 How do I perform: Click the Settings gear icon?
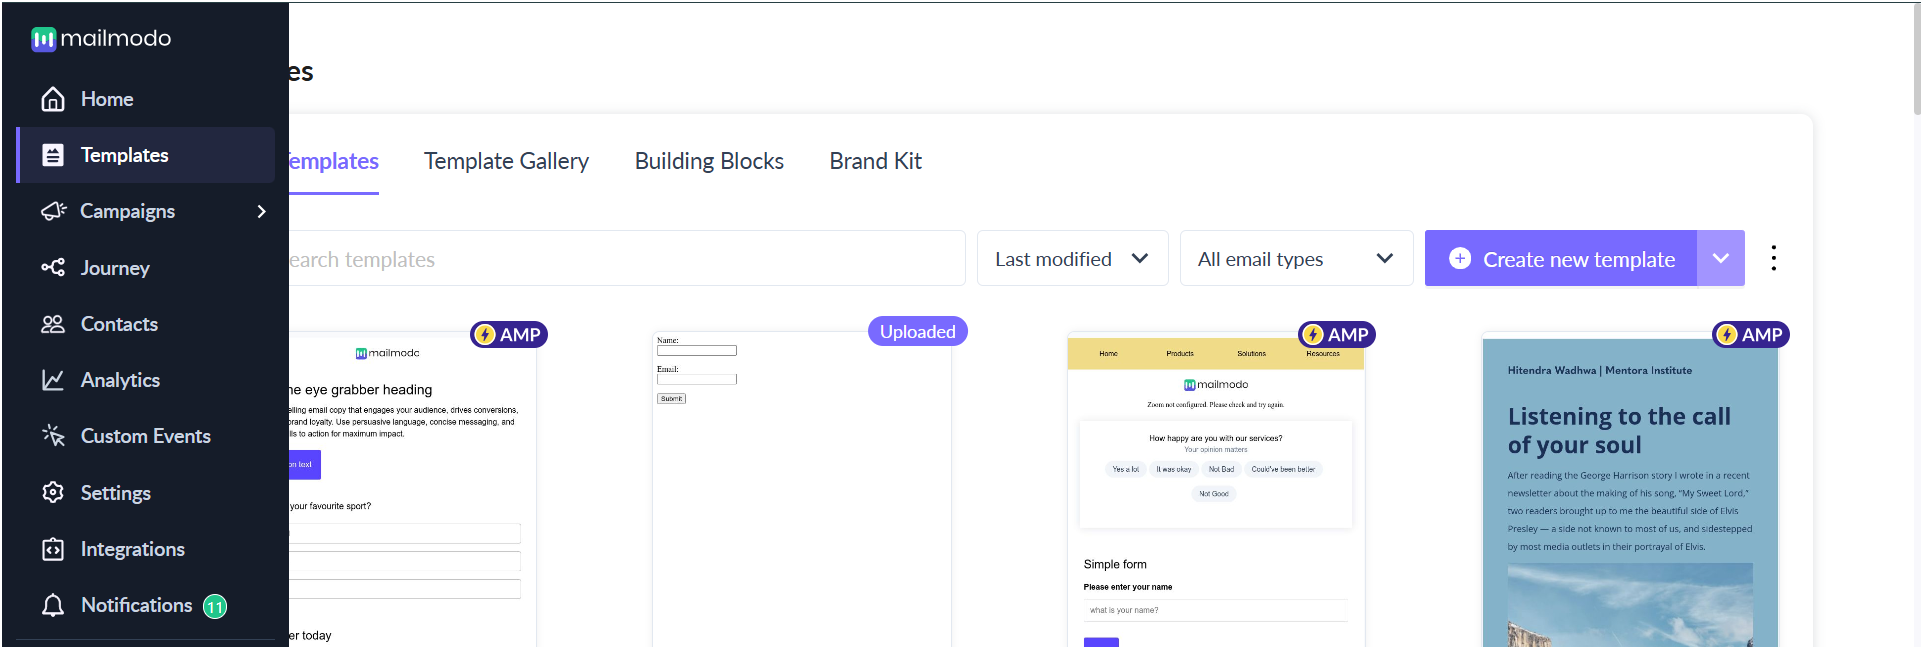[x=53, y=492]
